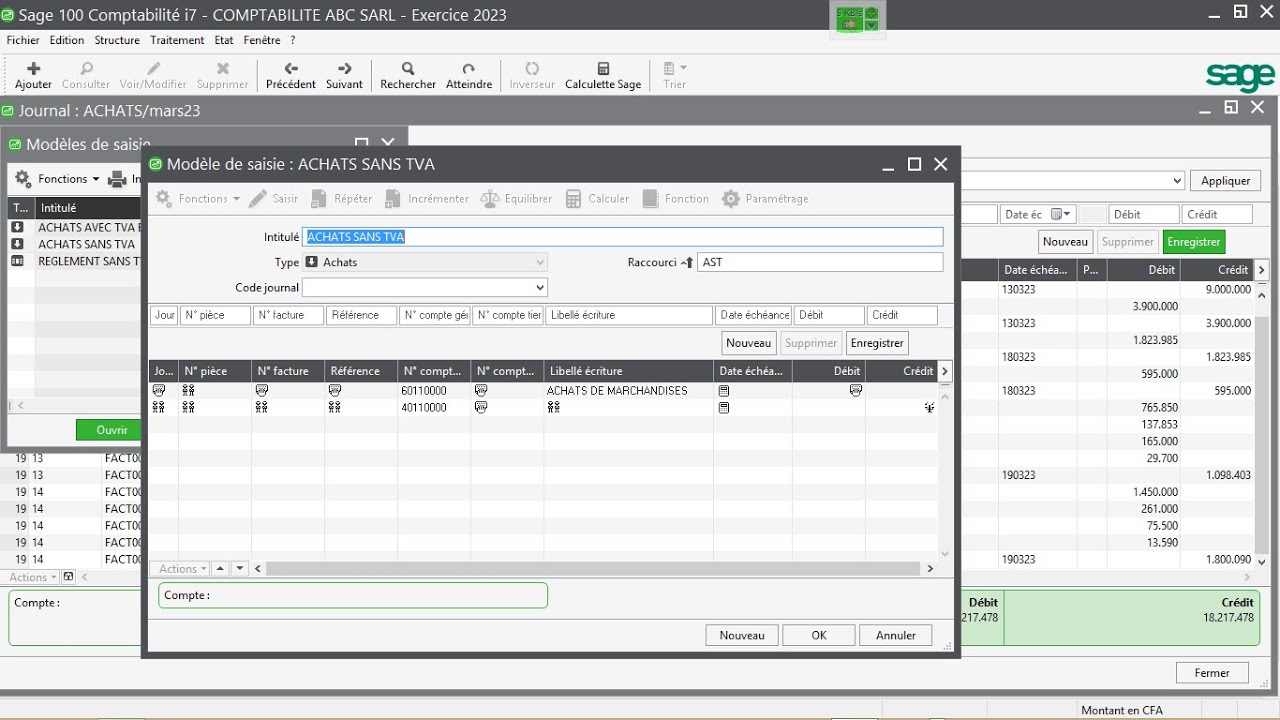Open Fonctions dropdown in Modèles de saisie window
1280x720 pixels.
point(57,179)
